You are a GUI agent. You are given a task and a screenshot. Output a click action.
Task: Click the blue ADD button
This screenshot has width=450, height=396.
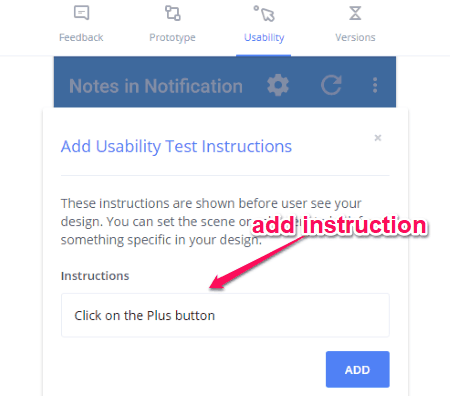pos(357,369)
